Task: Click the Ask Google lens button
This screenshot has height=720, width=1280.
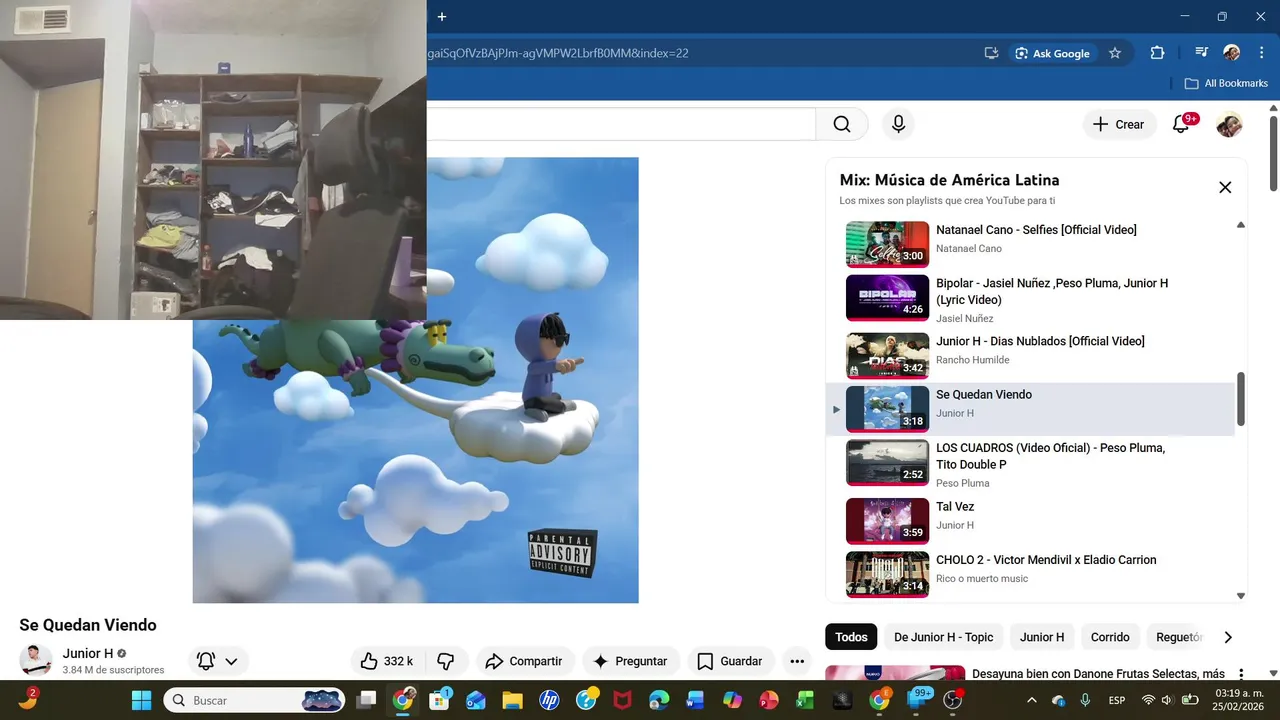Action: [x=1051, y=53]
